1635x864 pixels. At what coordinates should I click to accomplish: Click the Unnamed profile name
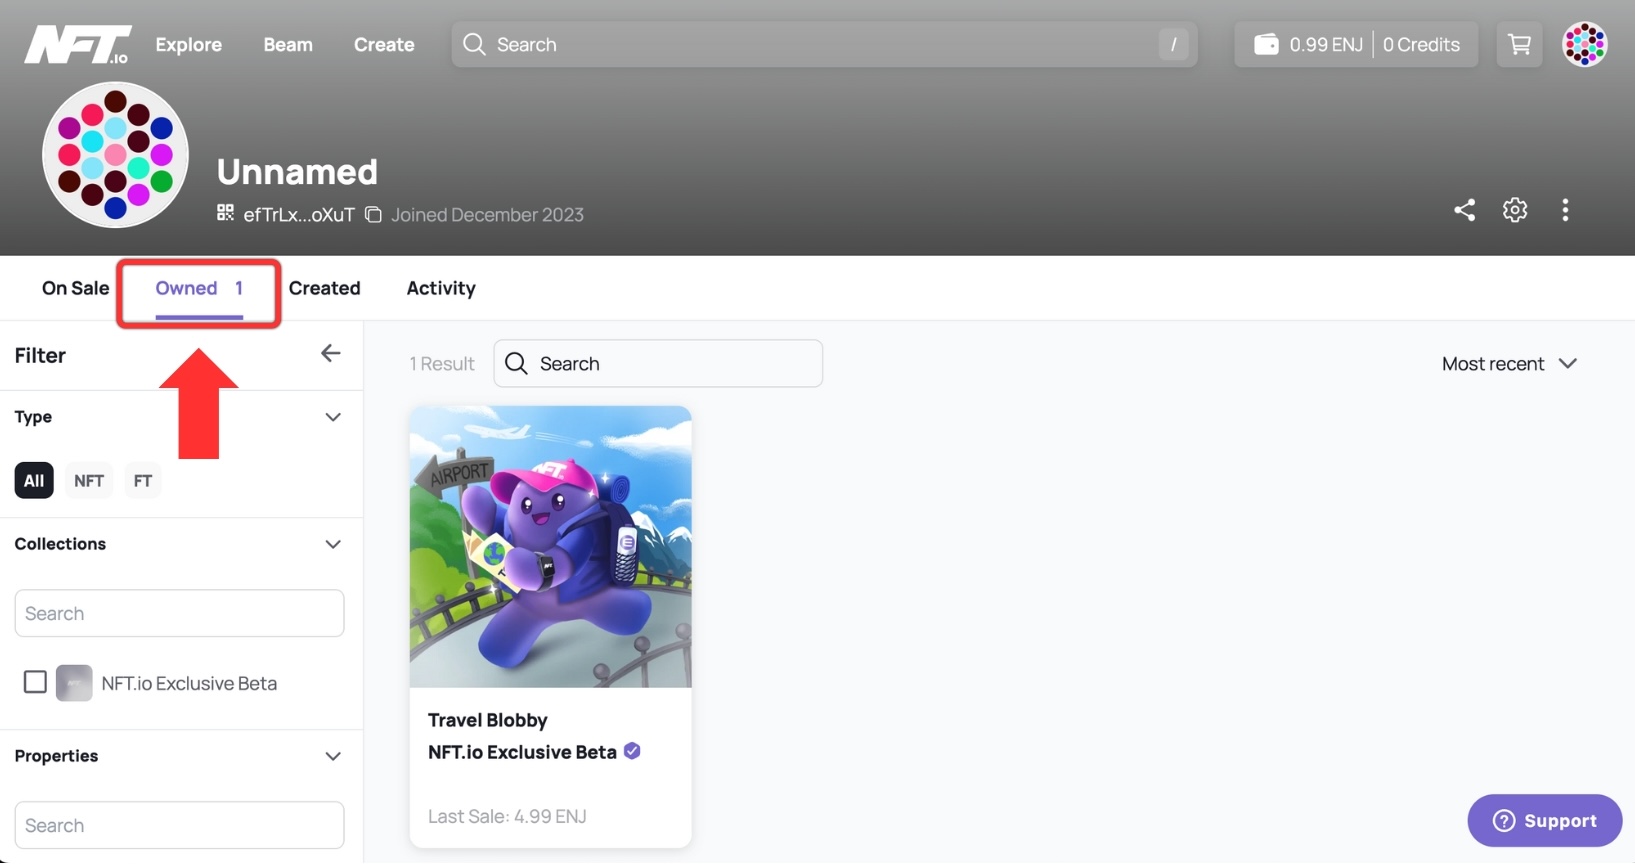coord(297,171)
